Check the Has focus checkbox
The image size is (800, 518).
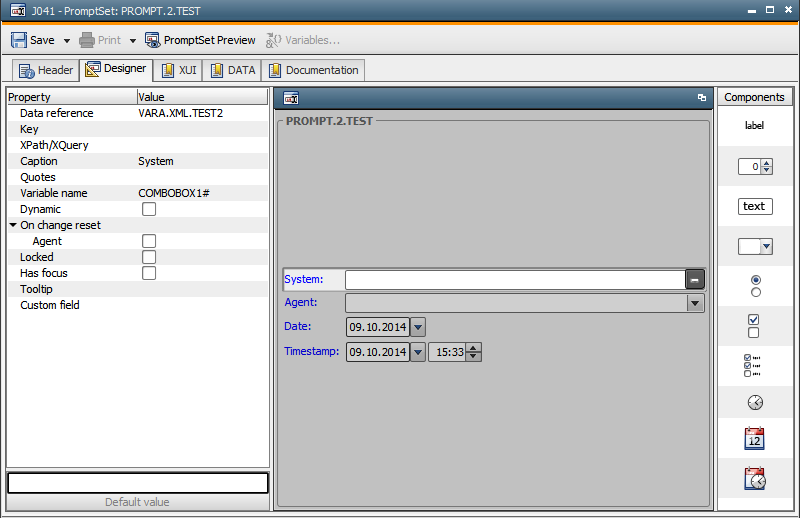click(x=149, y=273)
